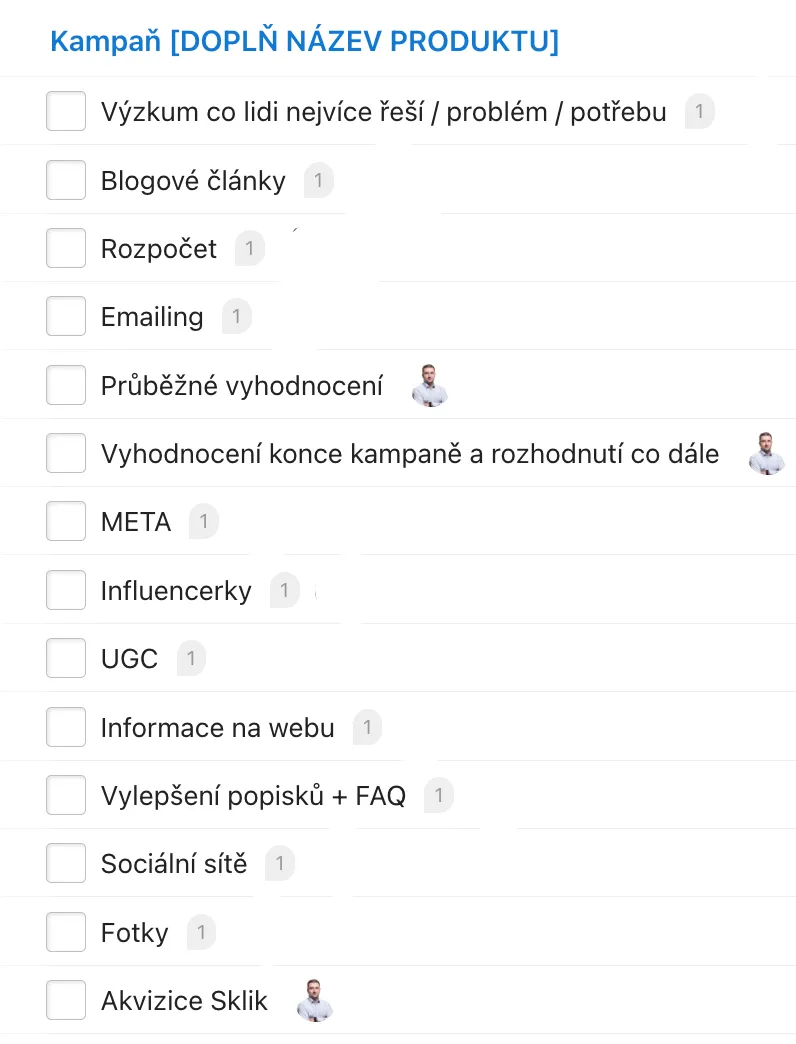The height and width of the screenshot is (1044, 796).
Task: Open subtask badge beside Vylepšení popisků + FAQ
Action: (438, 796)
